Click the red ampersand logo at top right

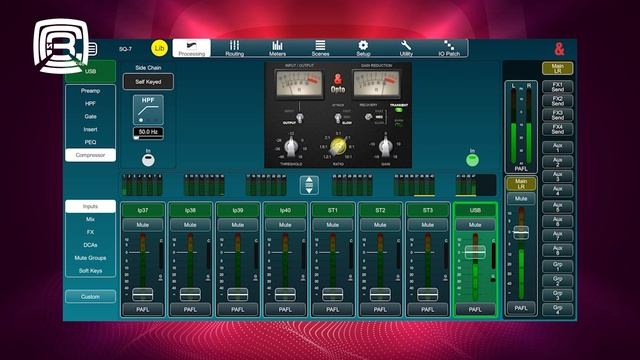click(x=559, y=49)
